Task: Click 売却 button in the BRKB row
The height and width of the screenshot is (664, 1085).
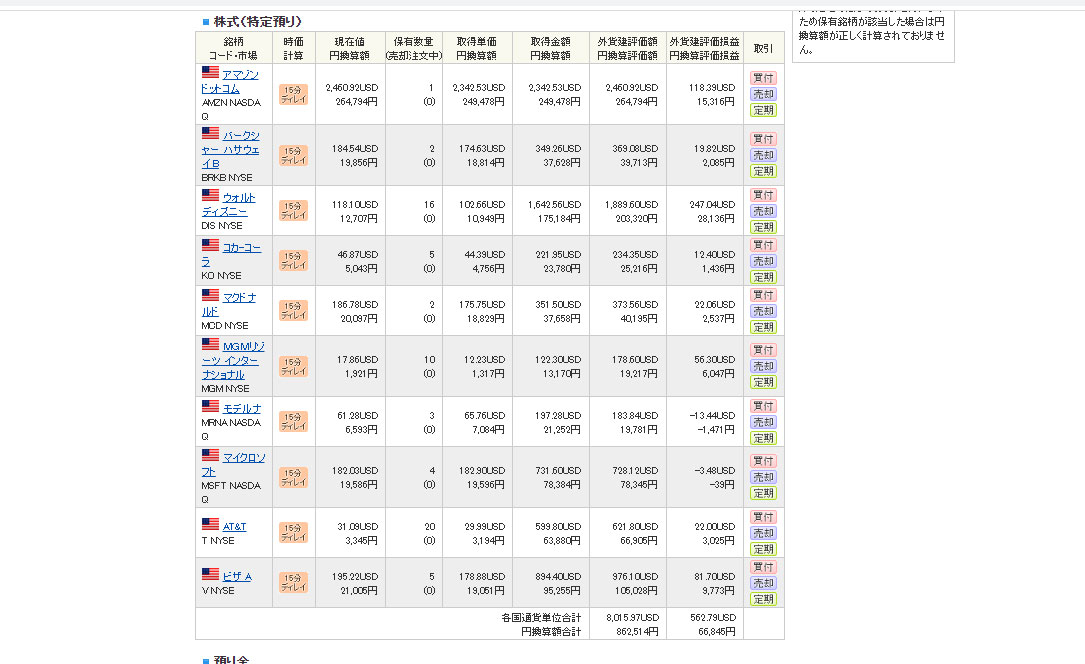Action: 763,155
